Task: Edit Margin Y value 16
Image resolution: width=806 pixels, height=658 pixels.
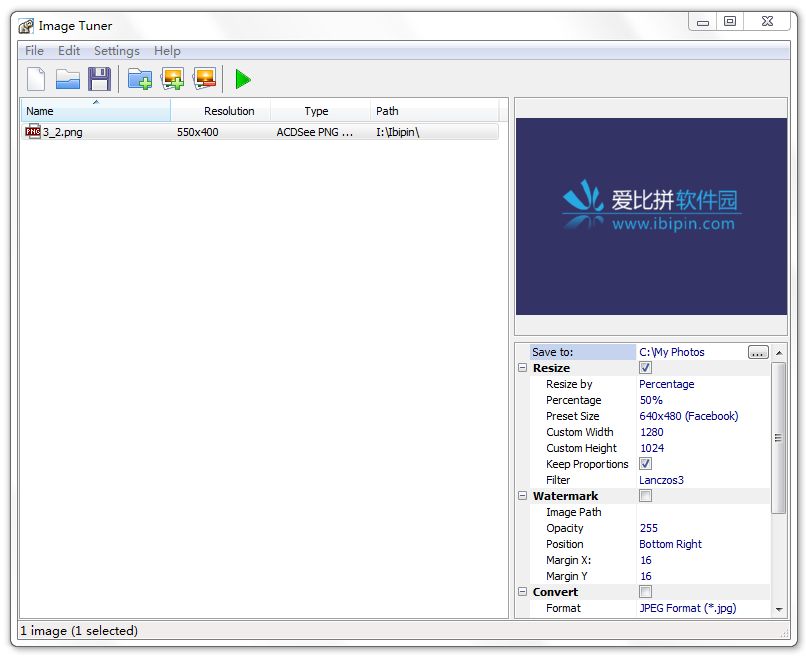Action: point(646,576)
